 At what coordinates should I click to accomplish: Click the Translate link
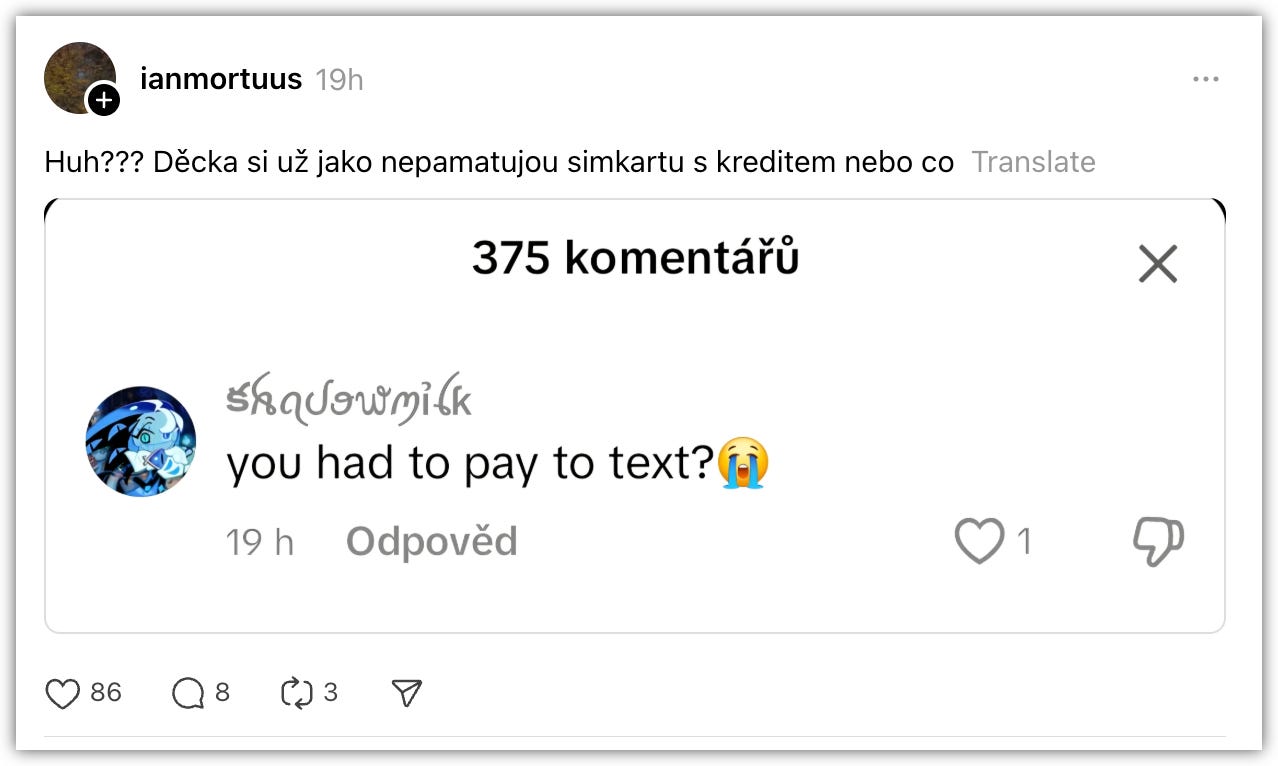pyautogui.click(x=1033, y=162)
